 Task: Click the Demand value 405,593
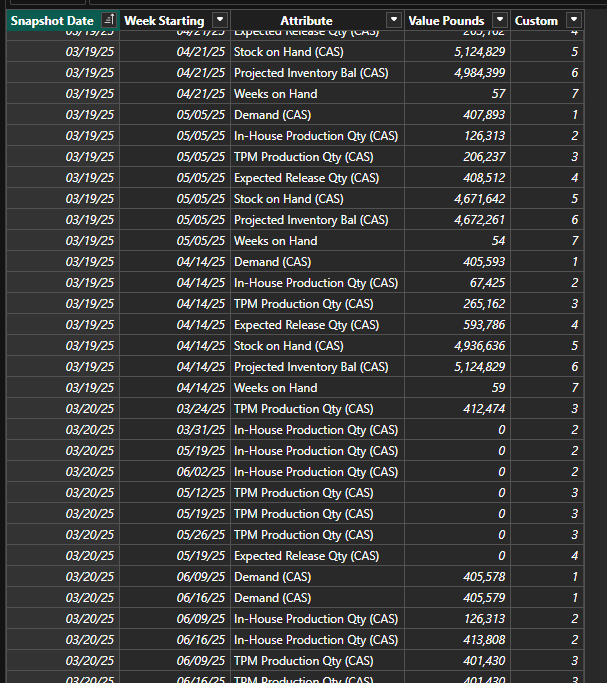(484, 262)
